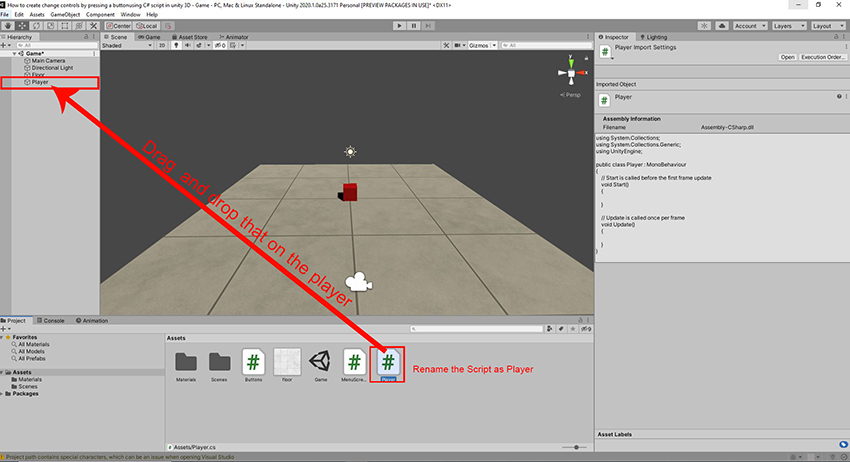Switch to the Game tab

(149, 37)
